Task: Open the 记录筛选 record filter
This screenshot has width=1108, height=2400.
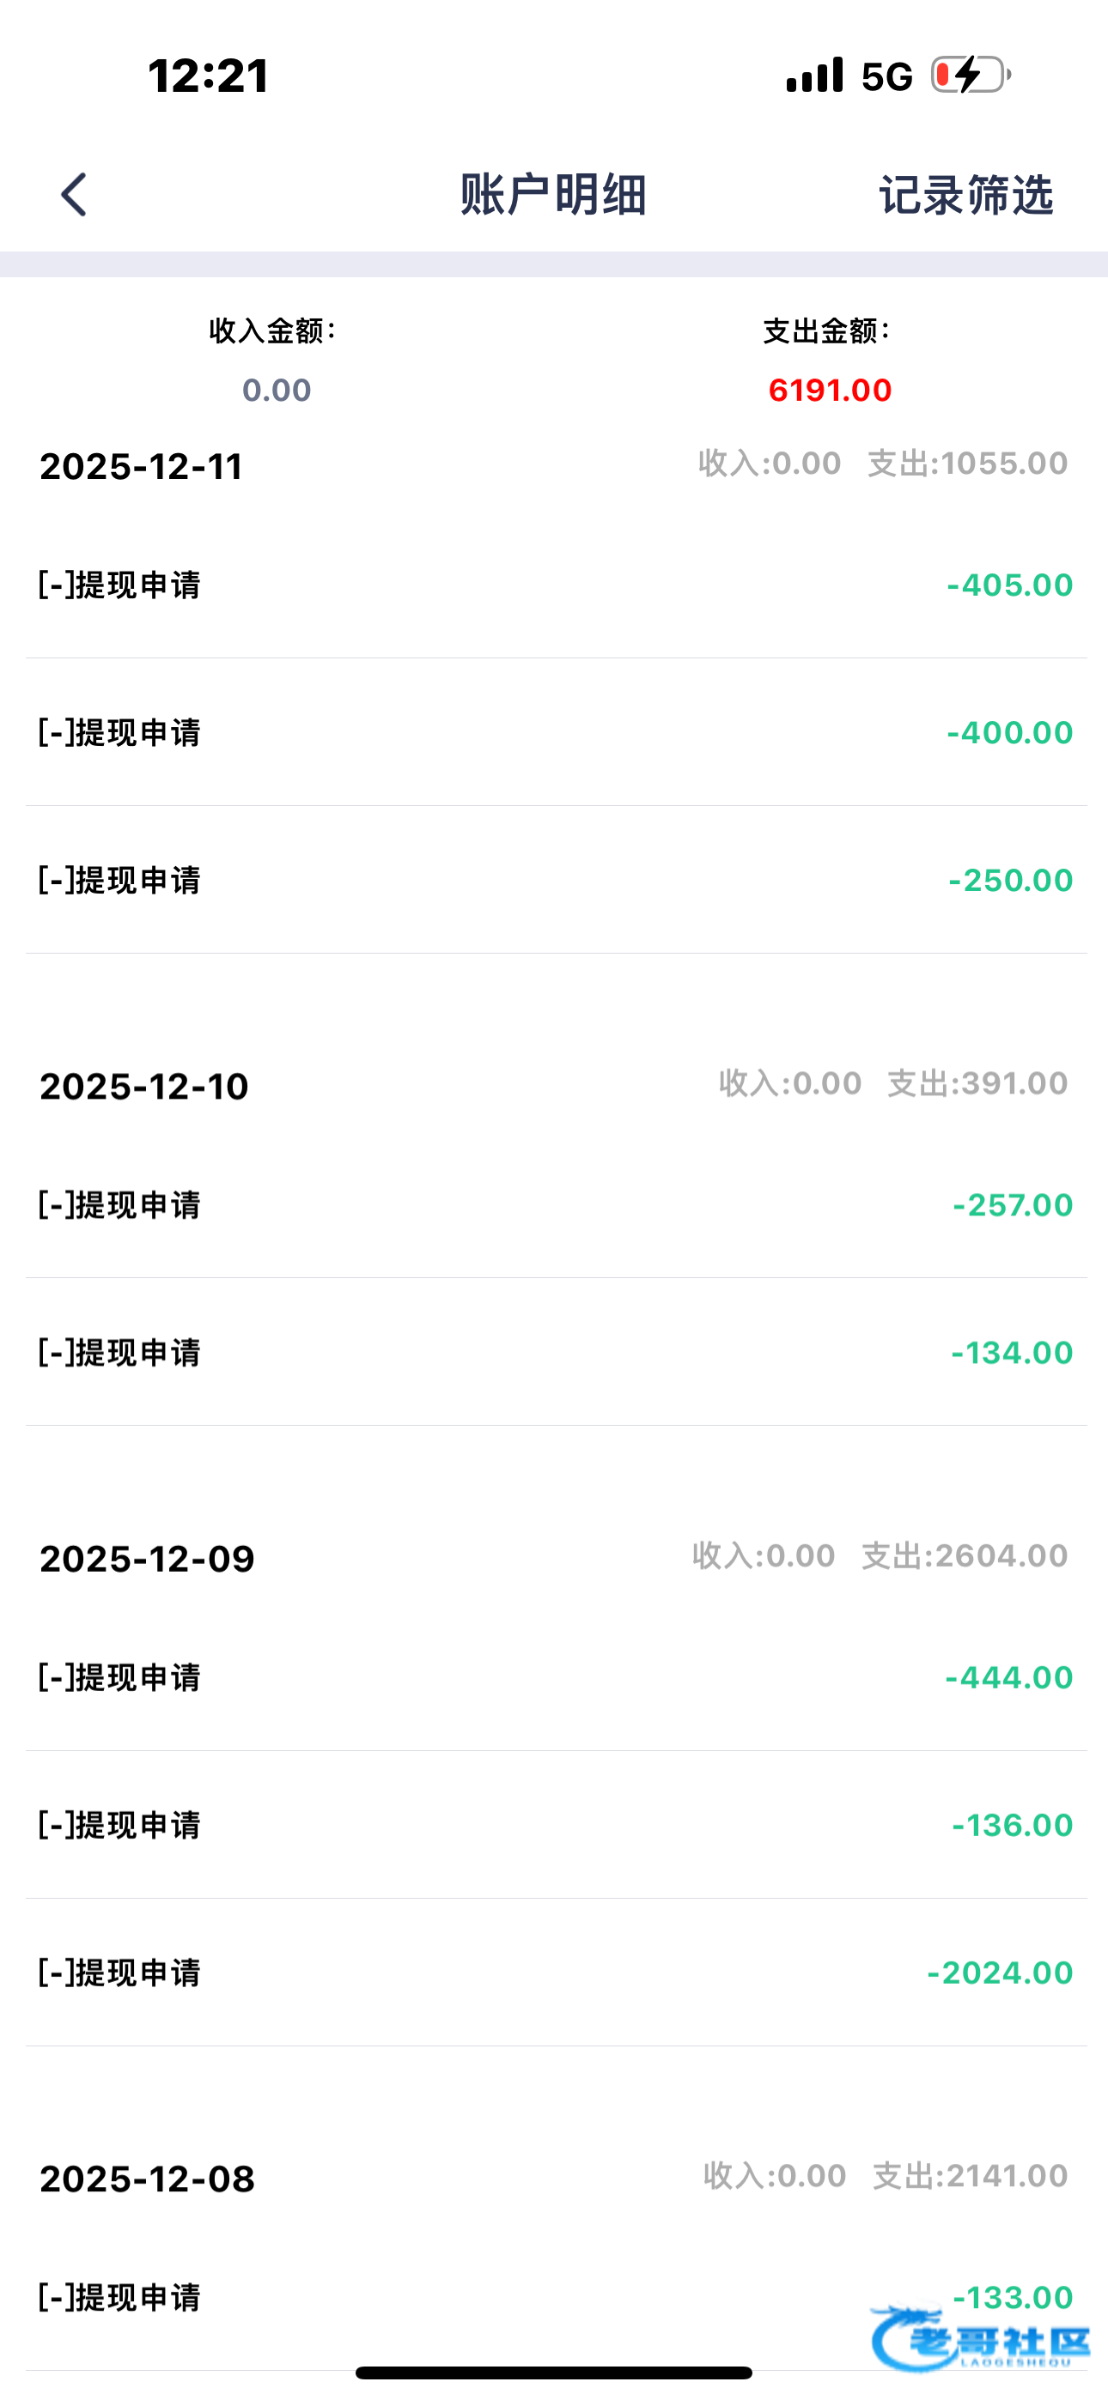Action: 965,195
